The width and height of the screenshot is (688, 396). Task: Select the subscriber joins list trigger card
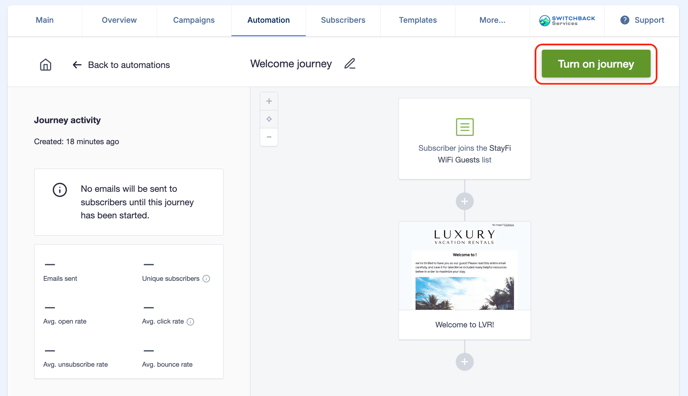tap(465, 139)
